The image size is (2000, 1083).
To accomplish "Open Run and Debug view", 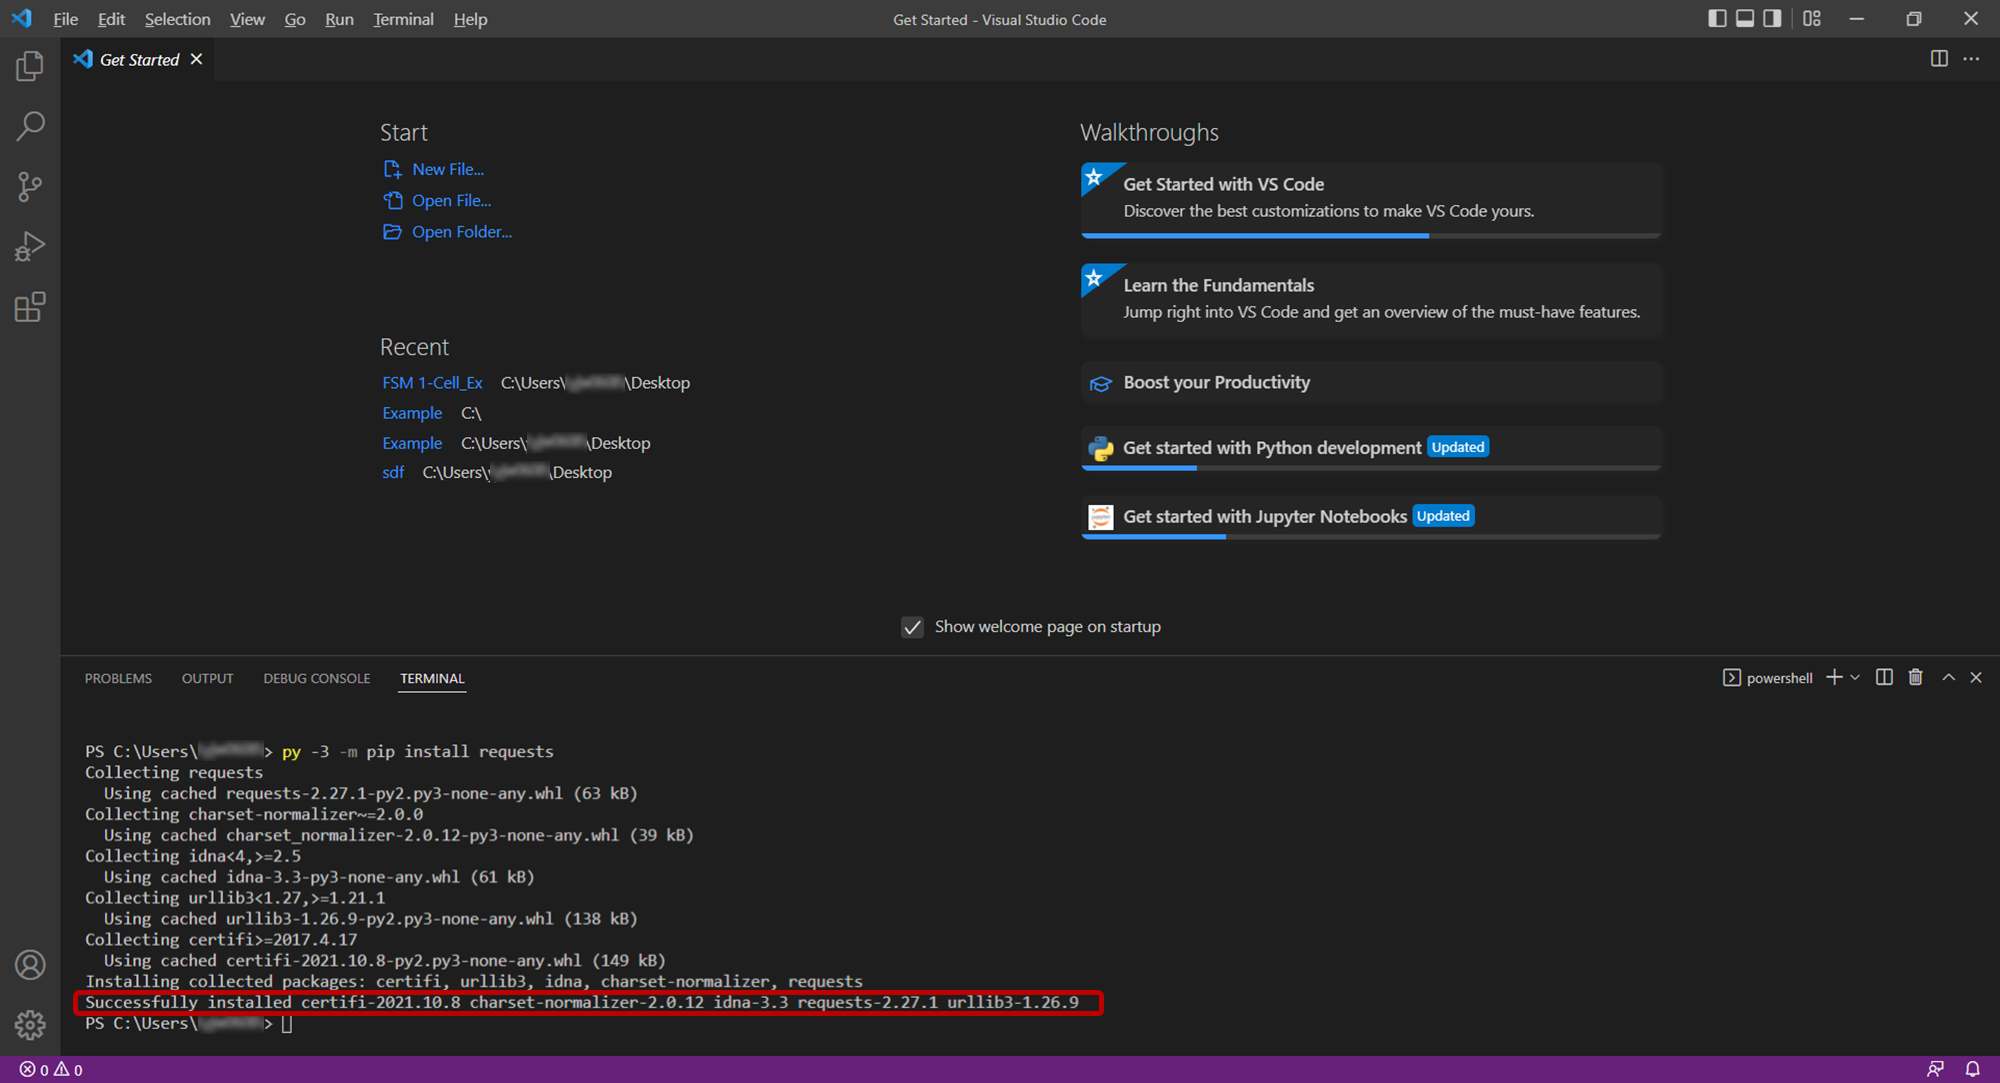I will 30,246.
